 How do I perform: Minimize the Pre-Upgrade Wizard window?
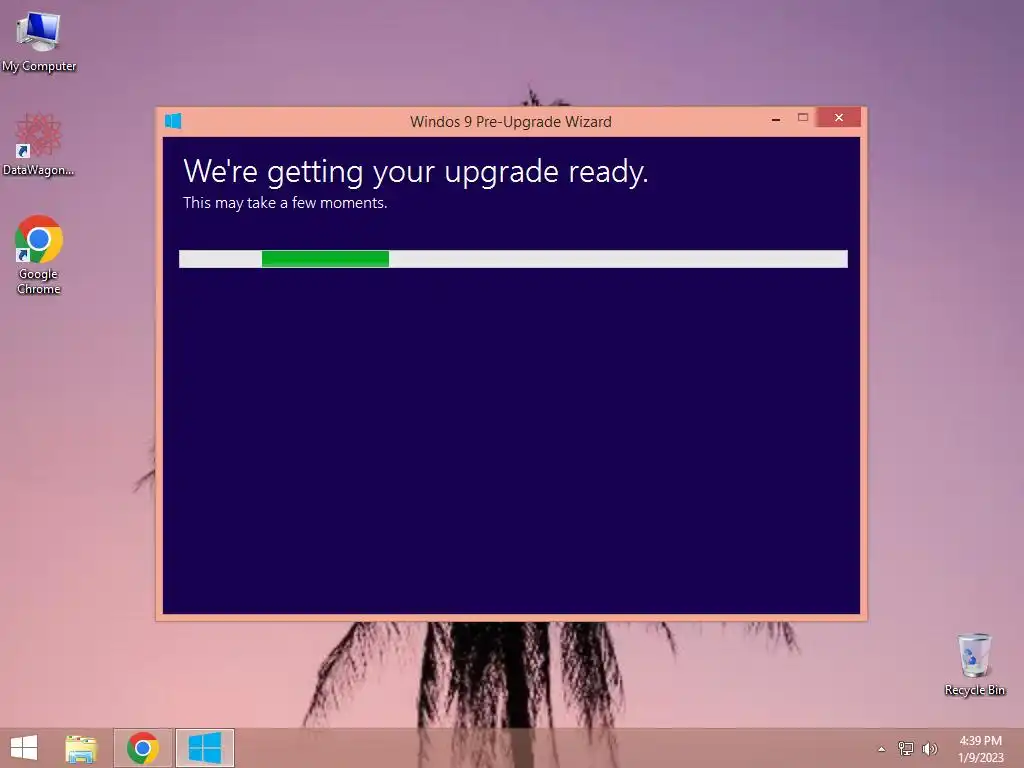pyautogui.click(x=776, y=119)
